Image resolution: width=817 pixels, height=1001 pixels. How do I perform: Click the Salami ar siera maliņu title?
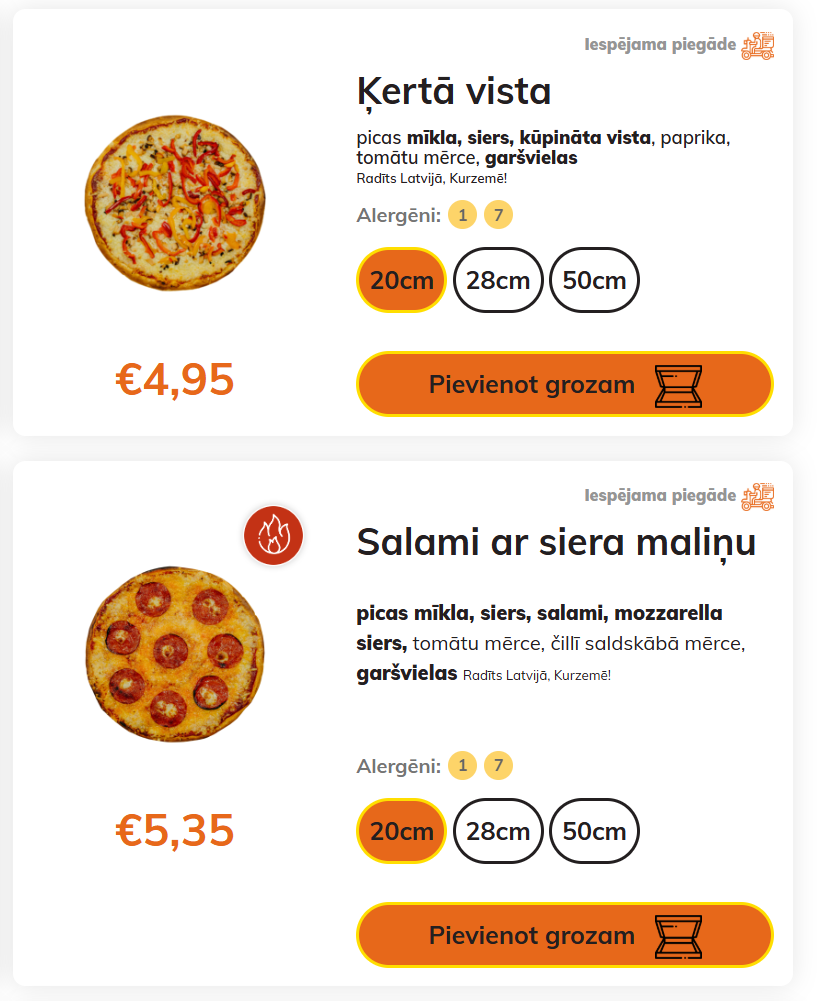click(x=556, y=543)
